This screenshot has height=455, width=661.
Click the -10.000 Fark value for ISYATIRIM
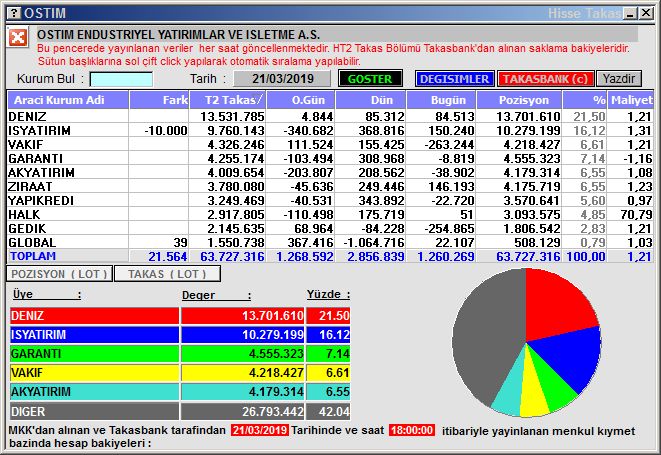coord(166,131)
